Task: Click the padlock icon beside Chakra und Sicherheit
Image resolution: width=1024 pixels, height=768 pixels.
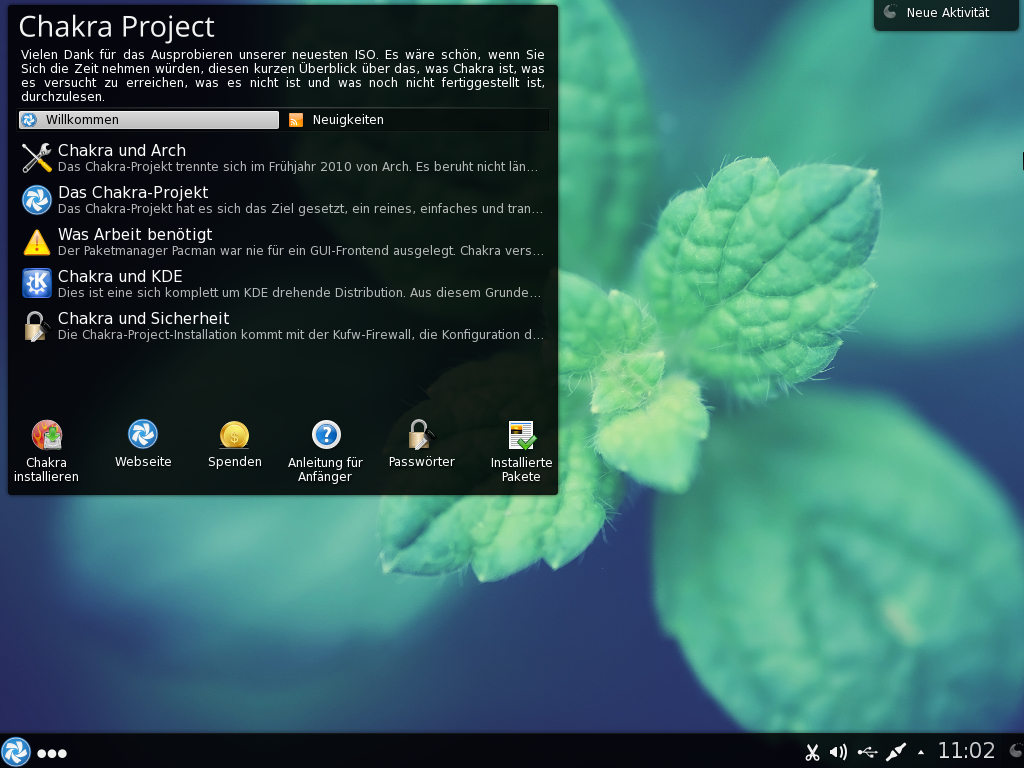Action: click(x=37, y=326)
